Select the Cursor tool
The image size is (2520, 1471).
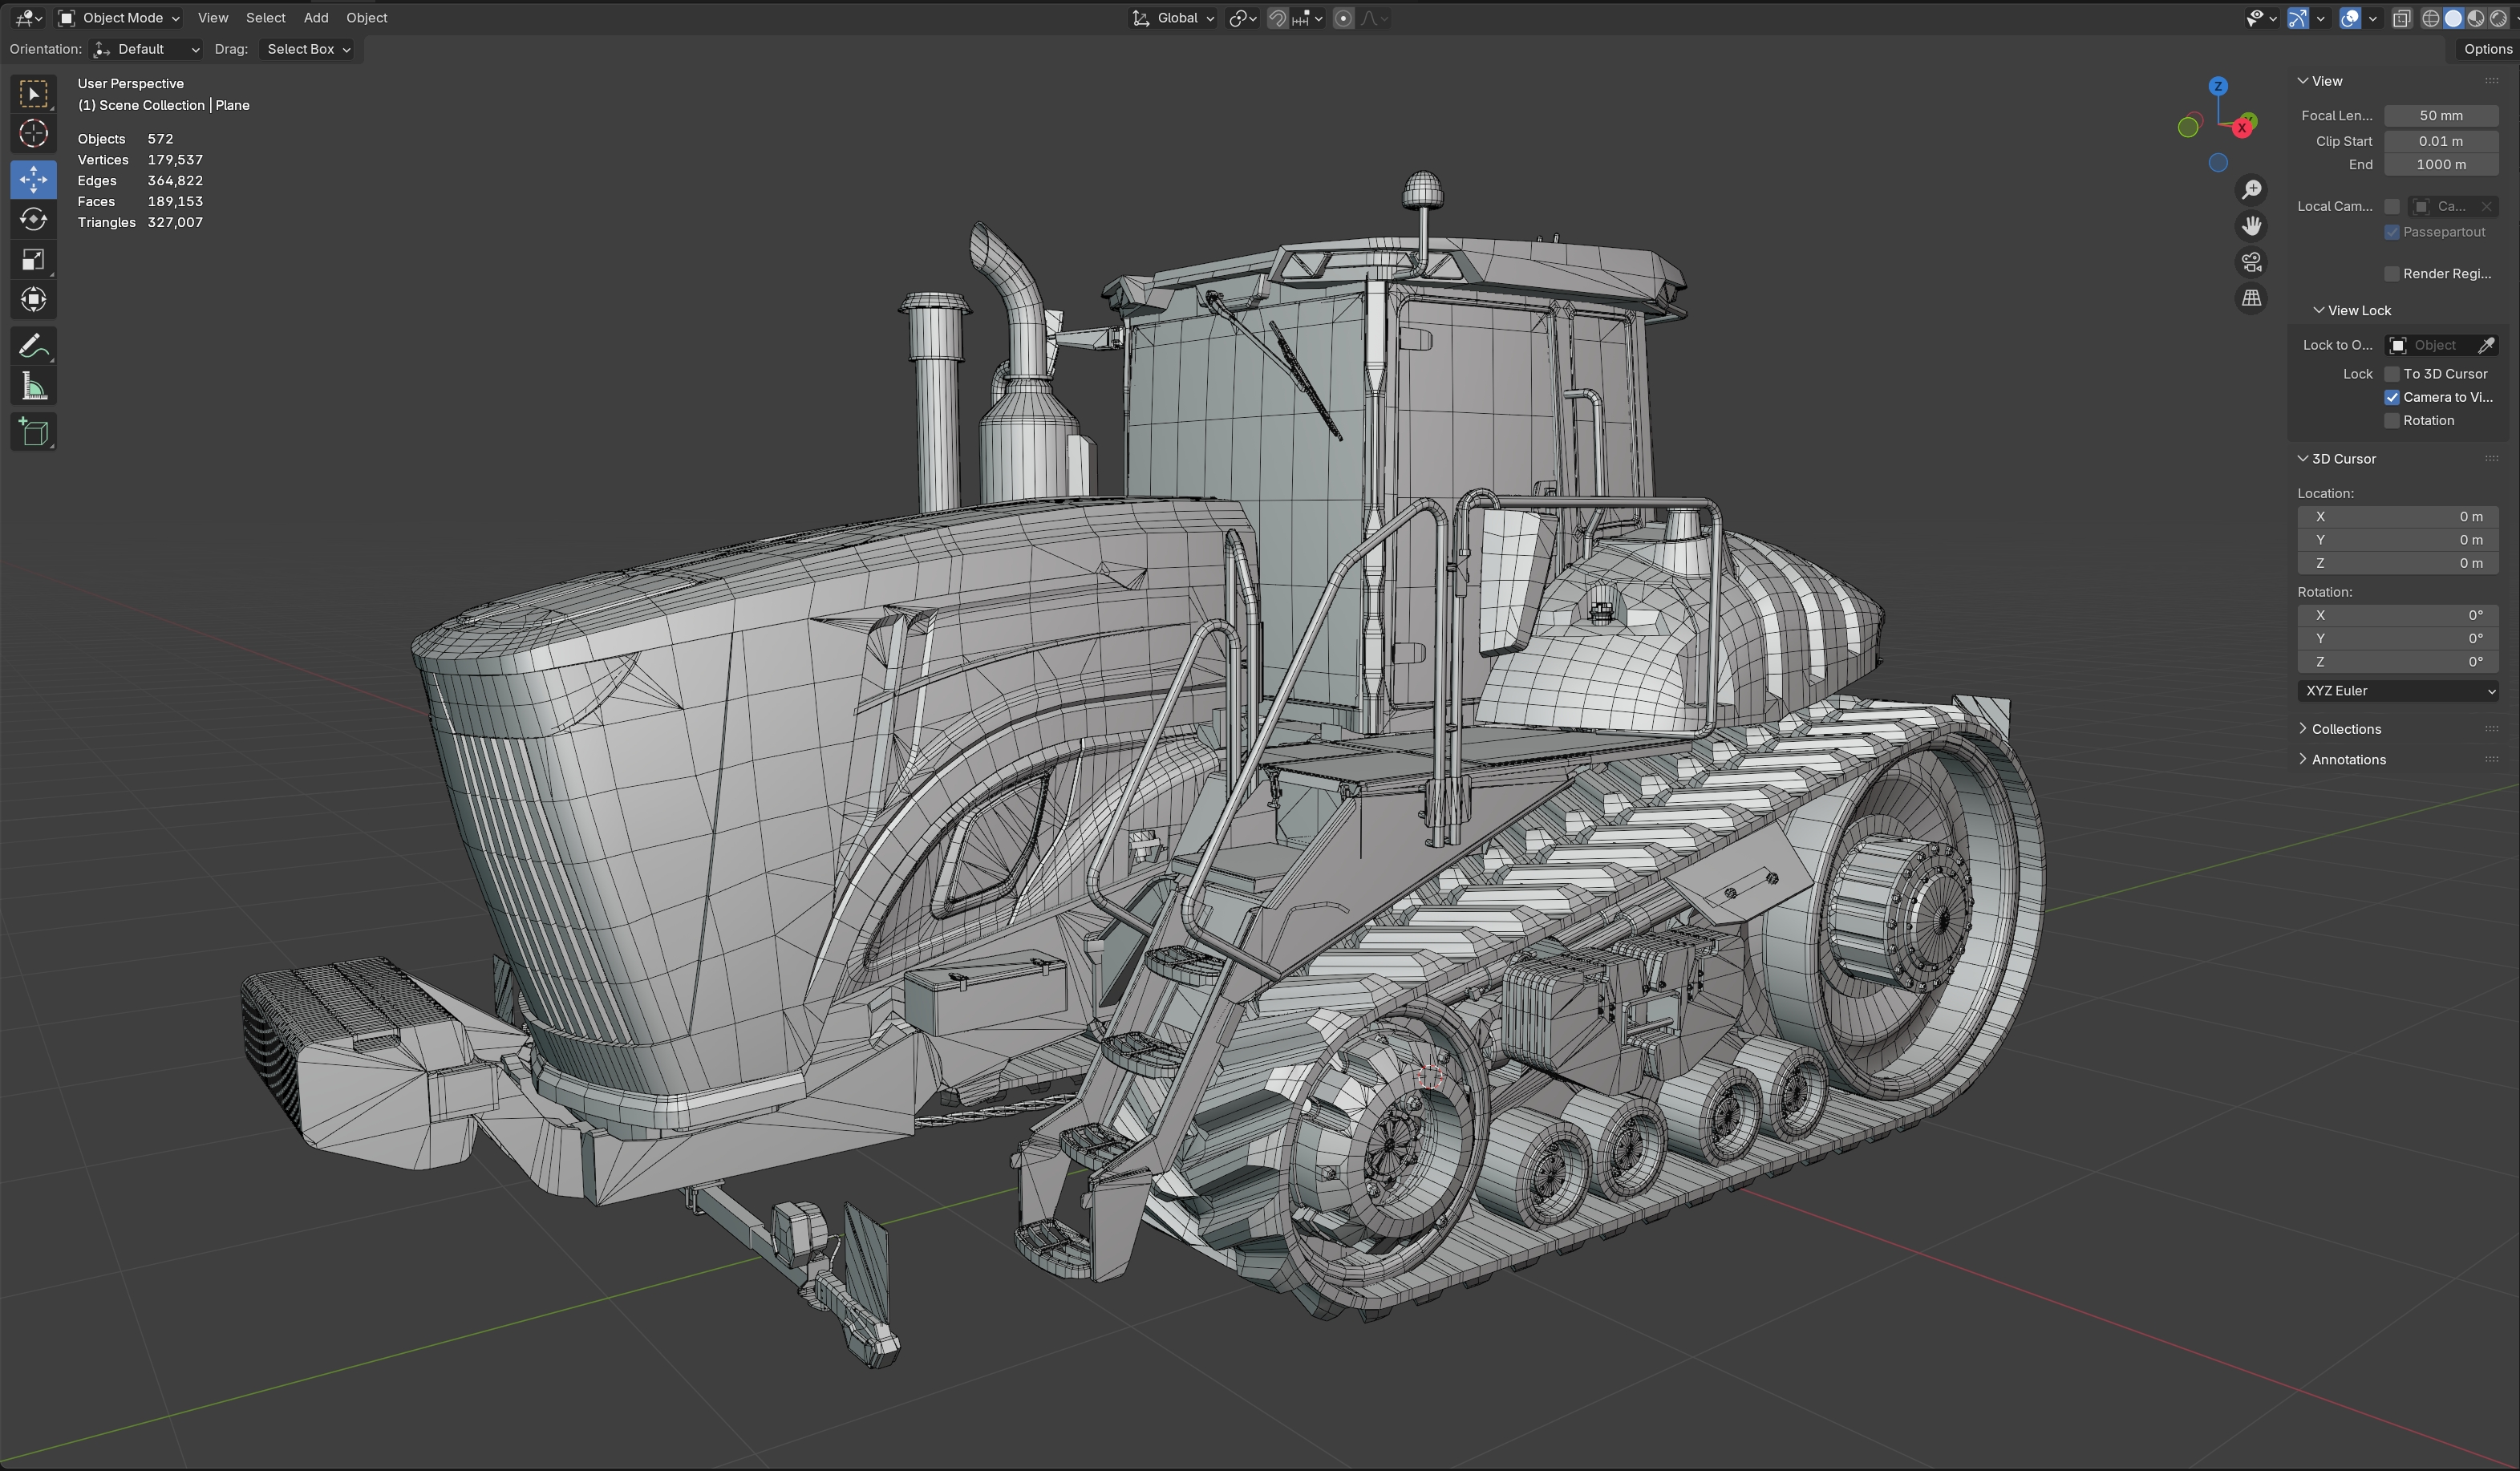[33, 134]
